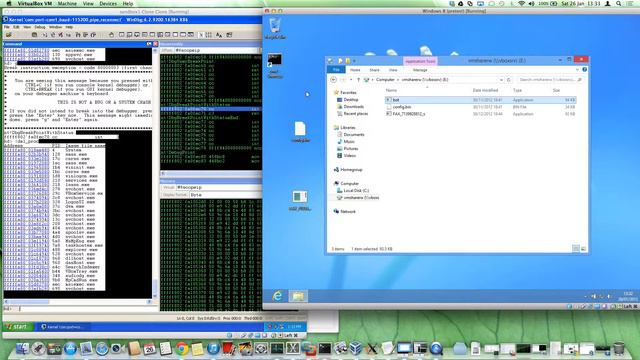Viewport: 640px width, 360px height.
Task: Switch to large icons view in status bar
Action: [x=583, y=249]
